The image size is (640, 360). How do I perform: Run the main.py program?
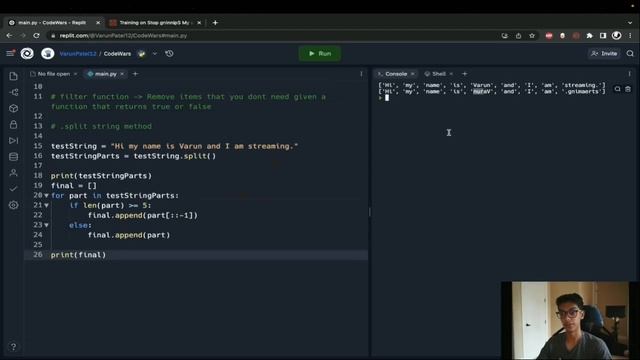coord(320,53)
